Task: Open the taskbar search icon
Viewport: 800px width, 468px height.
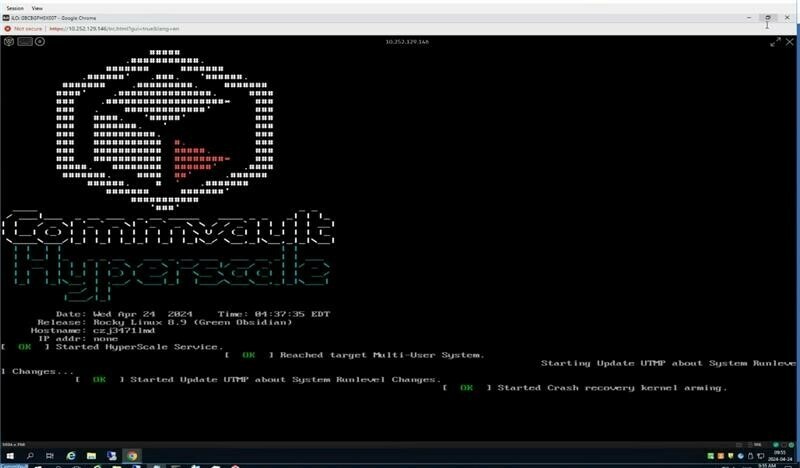Action: pos(30,456)
